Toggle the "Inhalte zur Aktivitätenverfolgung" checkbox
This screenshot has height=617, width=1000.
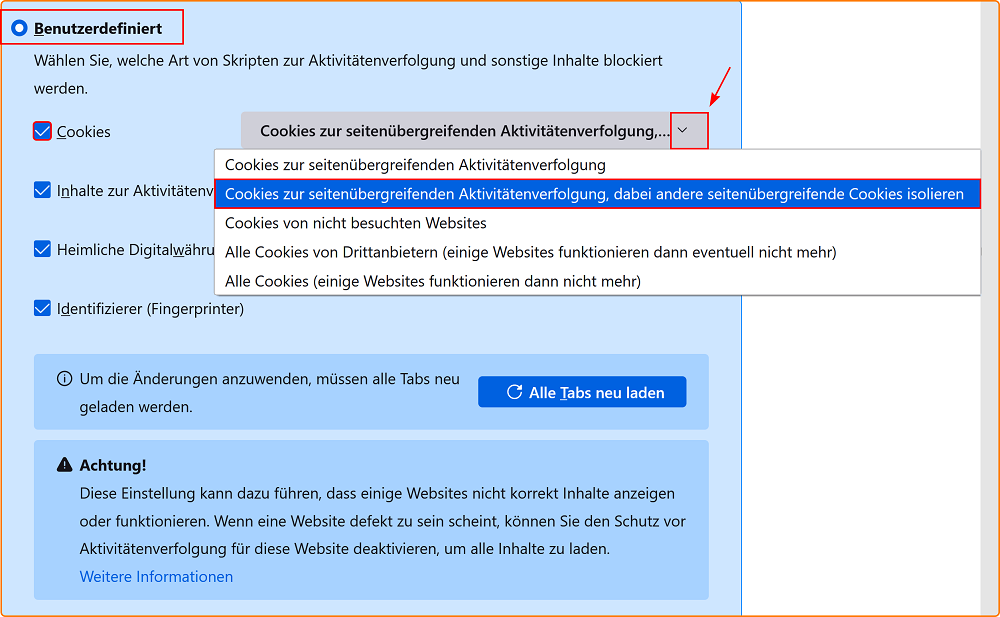point(41,190)
